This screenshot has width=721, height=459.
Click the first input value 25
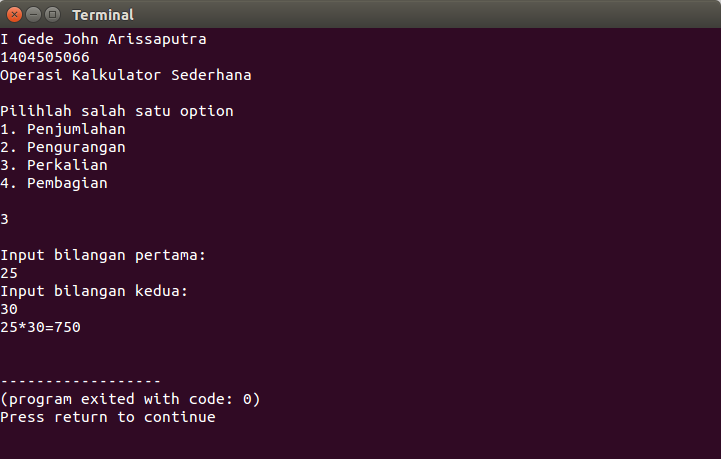[9, 273]
